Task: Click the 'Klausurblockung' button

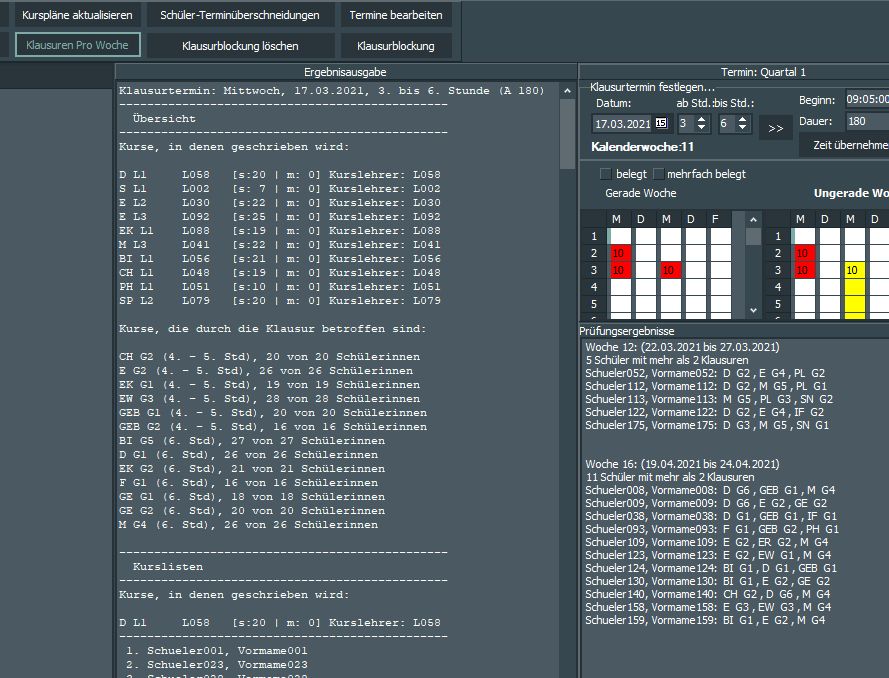Action: pos(396,46)
